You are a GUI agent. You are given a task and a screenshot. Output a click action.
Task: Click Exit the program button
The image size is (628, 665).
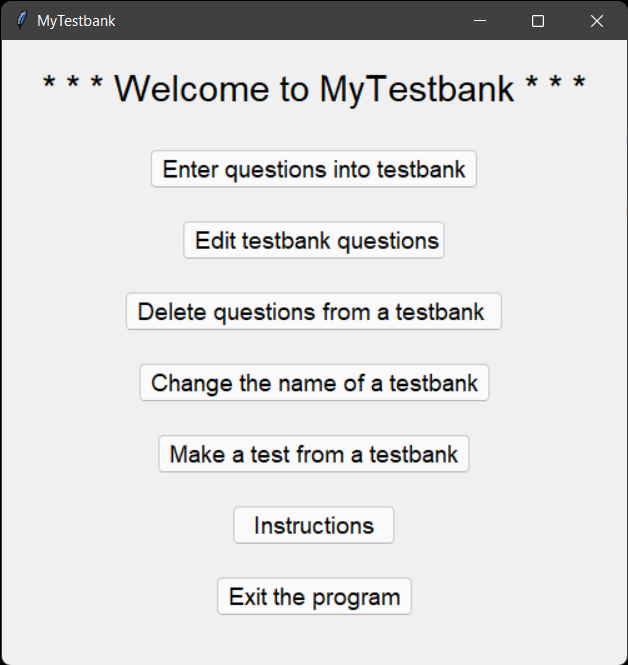click(313, 597)
